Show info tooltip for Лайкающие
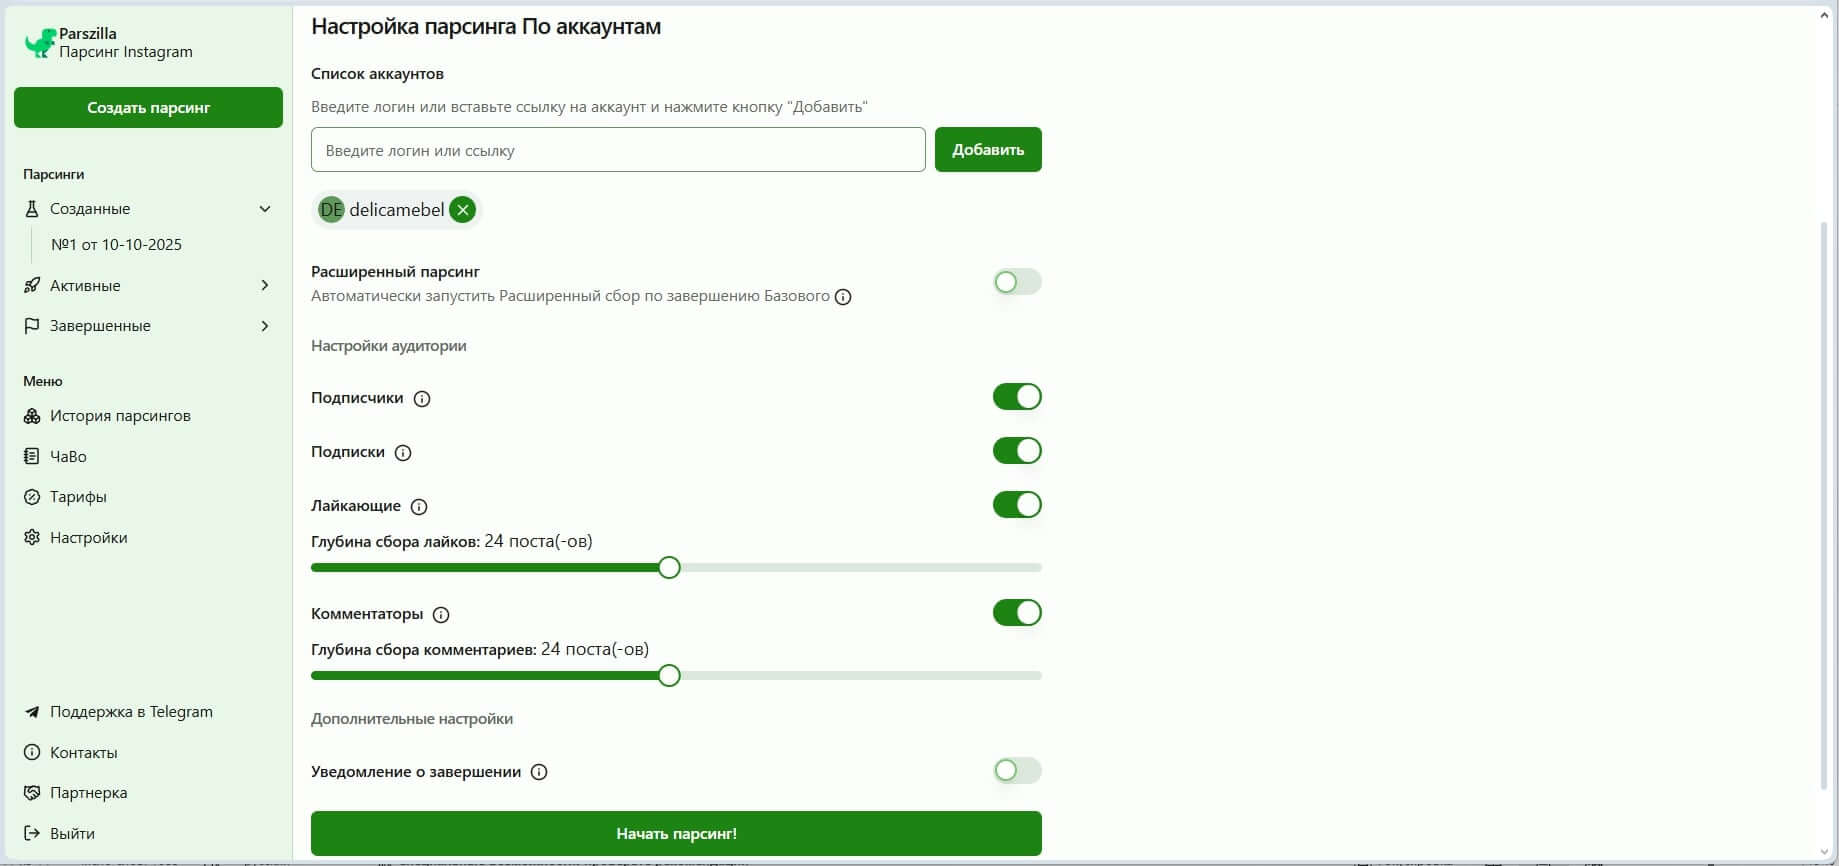The image size is (1839, 866). 419,507
